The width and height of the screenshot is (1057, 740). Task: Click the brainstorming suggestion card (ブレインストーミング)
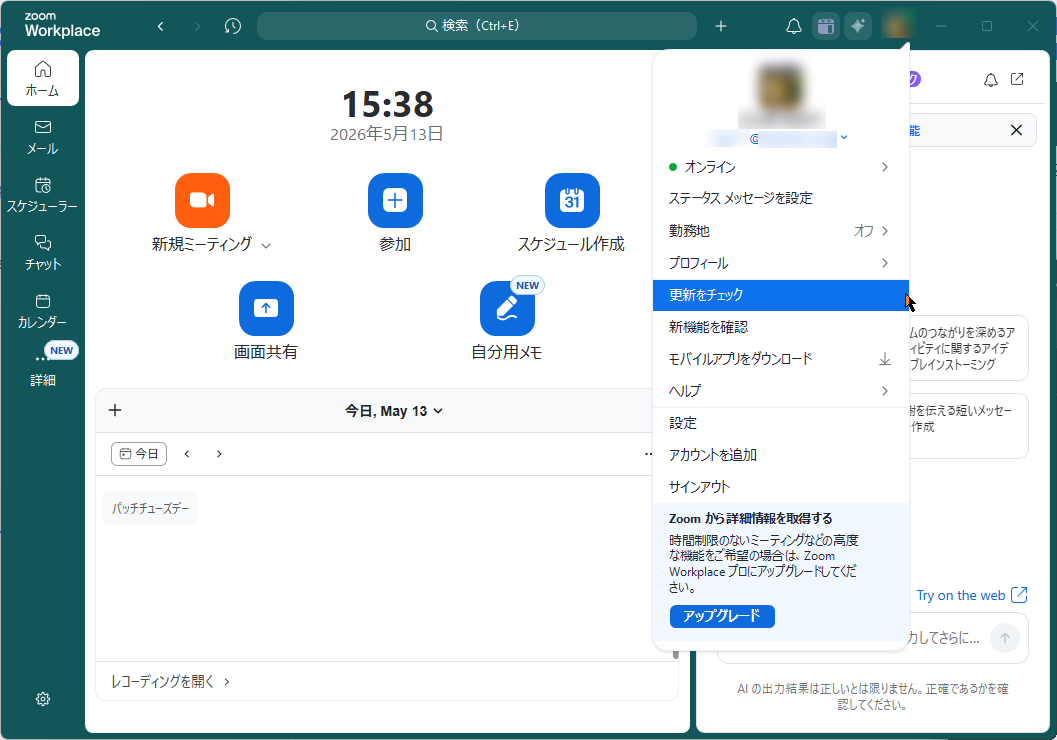tap(968, 348)
